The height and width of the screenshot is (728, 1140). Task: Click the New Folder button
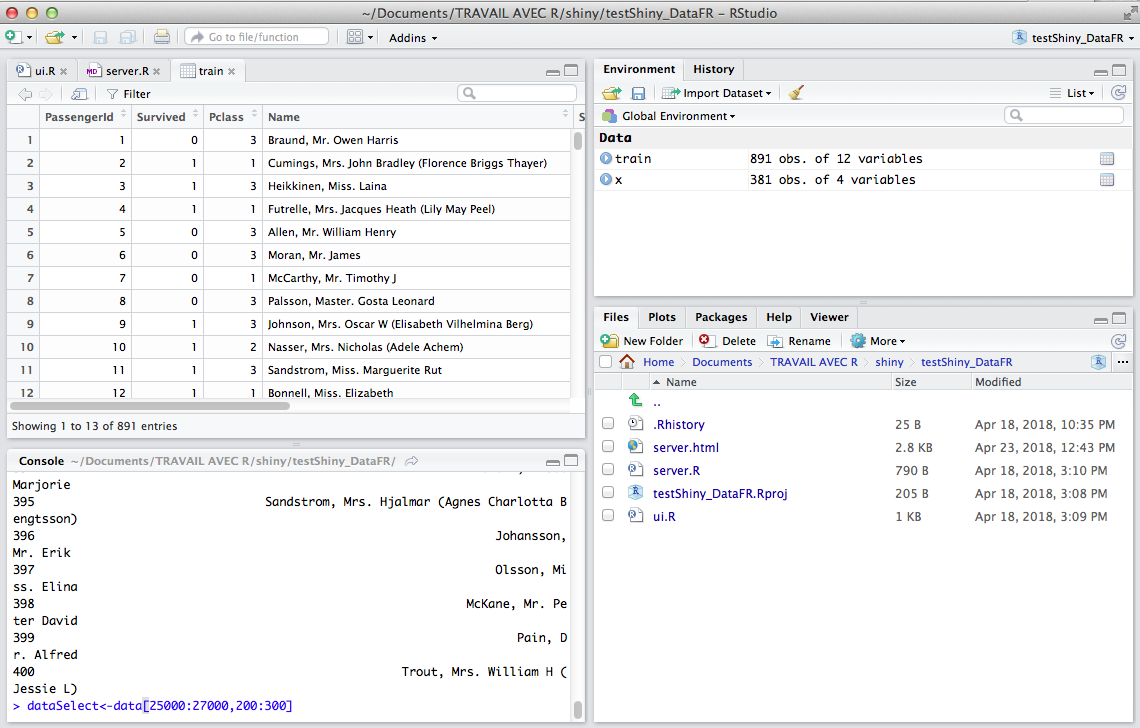[642, 341]
